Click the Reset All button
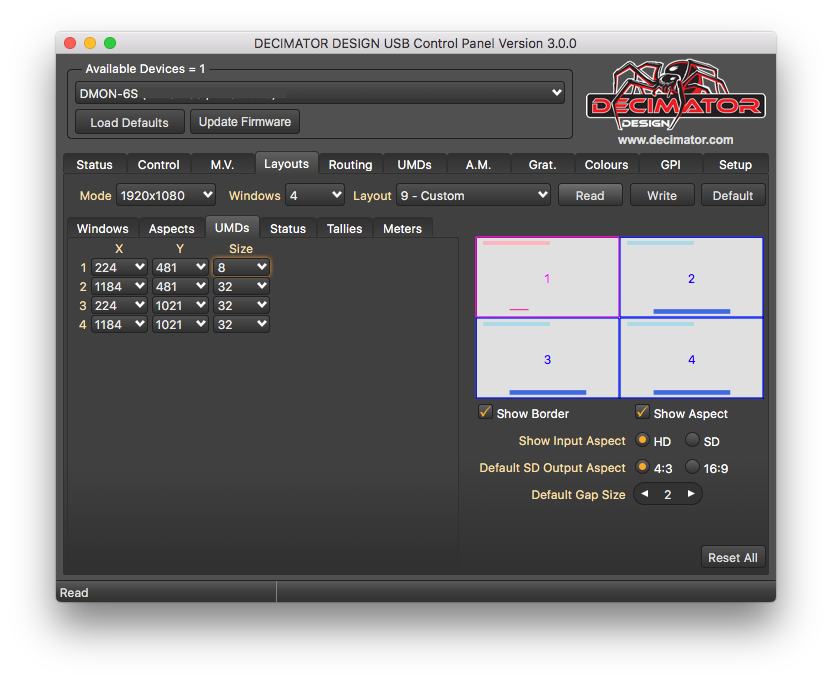The width and height of the screenshot is (832, 682). click(x=733, y=557)
